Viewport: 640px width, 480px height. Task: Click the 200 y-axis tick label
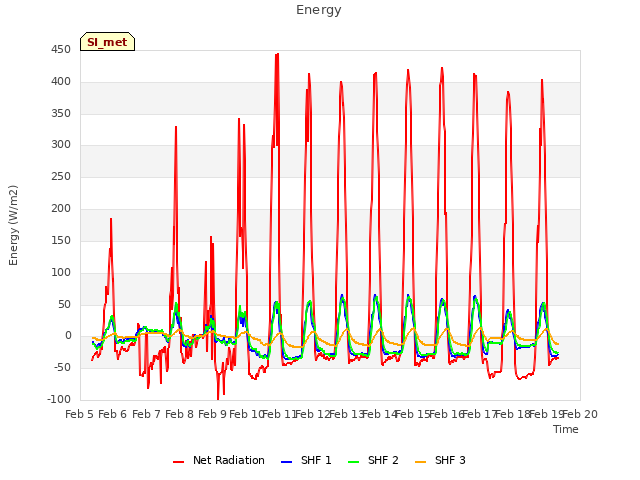(x=61, y=209)
